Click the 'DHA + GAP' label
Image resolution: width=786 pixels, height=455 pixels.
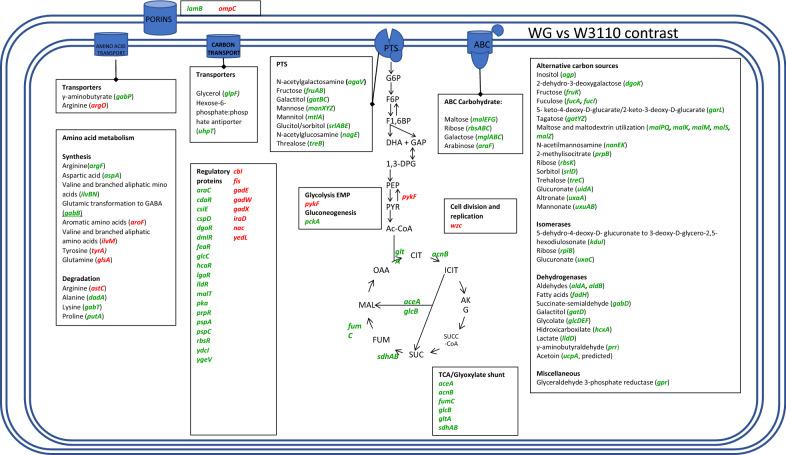point(406,142)
